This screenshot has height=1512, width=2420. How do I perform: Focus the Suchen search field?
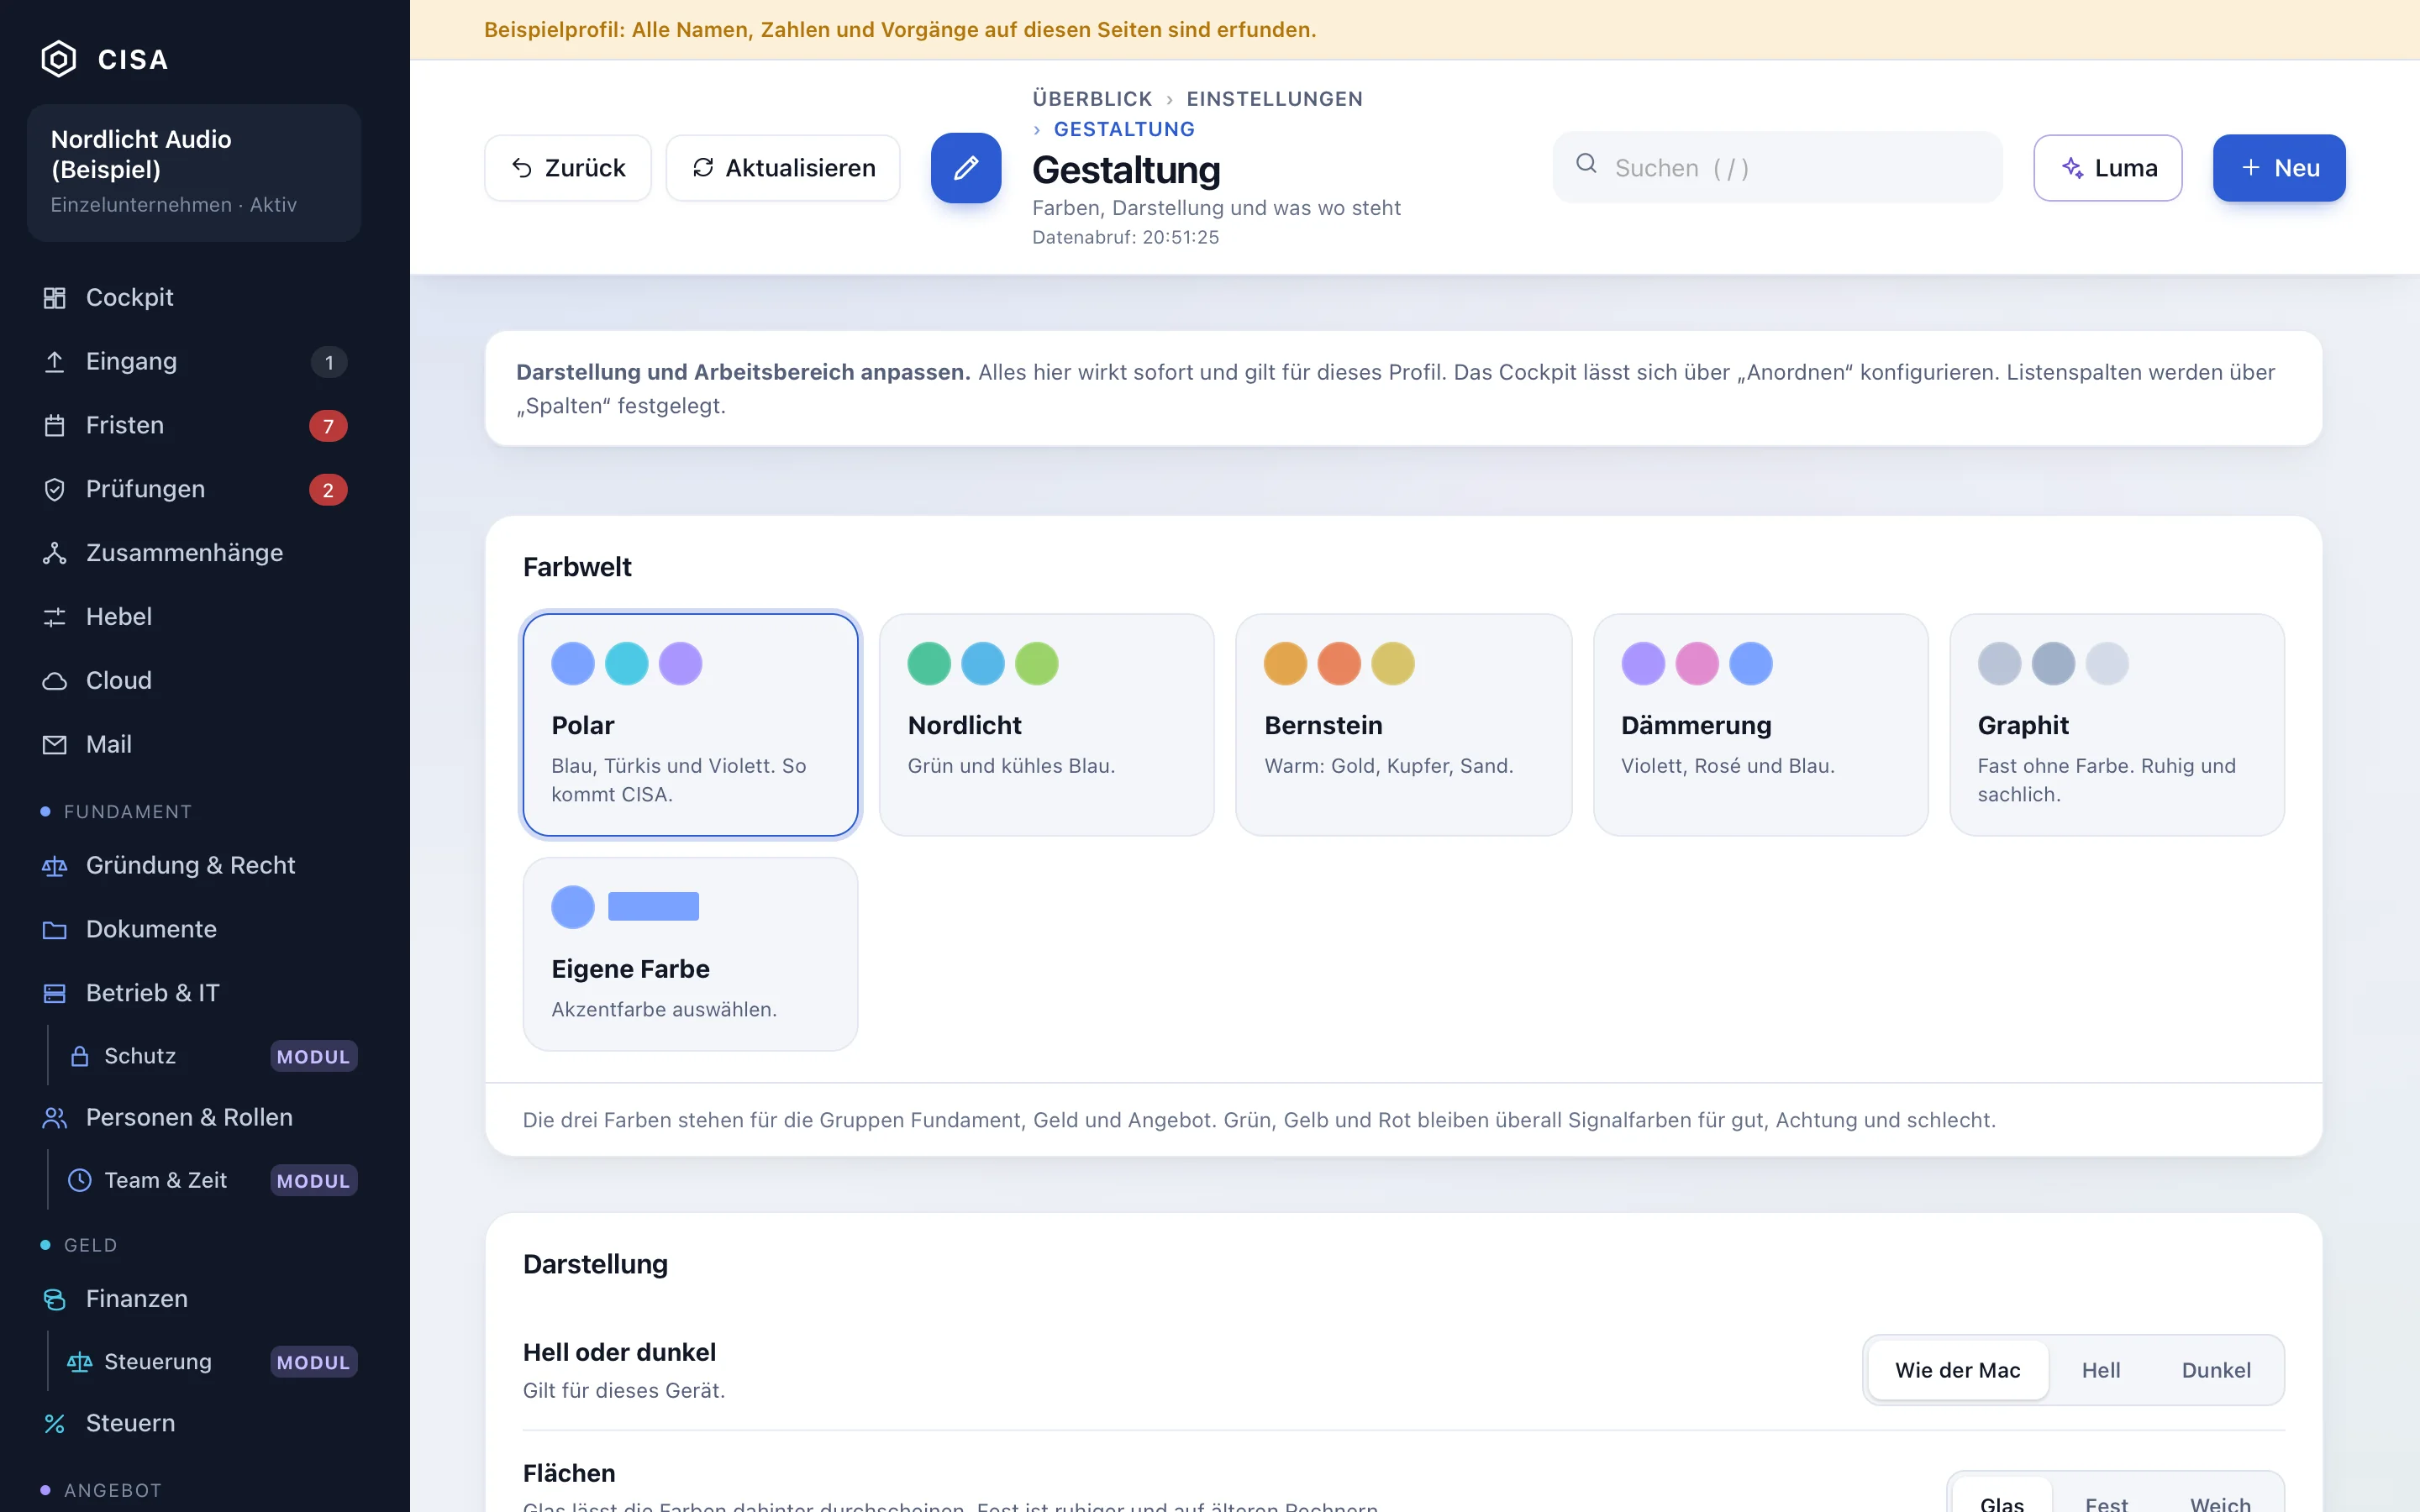click(x=1777, y=168)
